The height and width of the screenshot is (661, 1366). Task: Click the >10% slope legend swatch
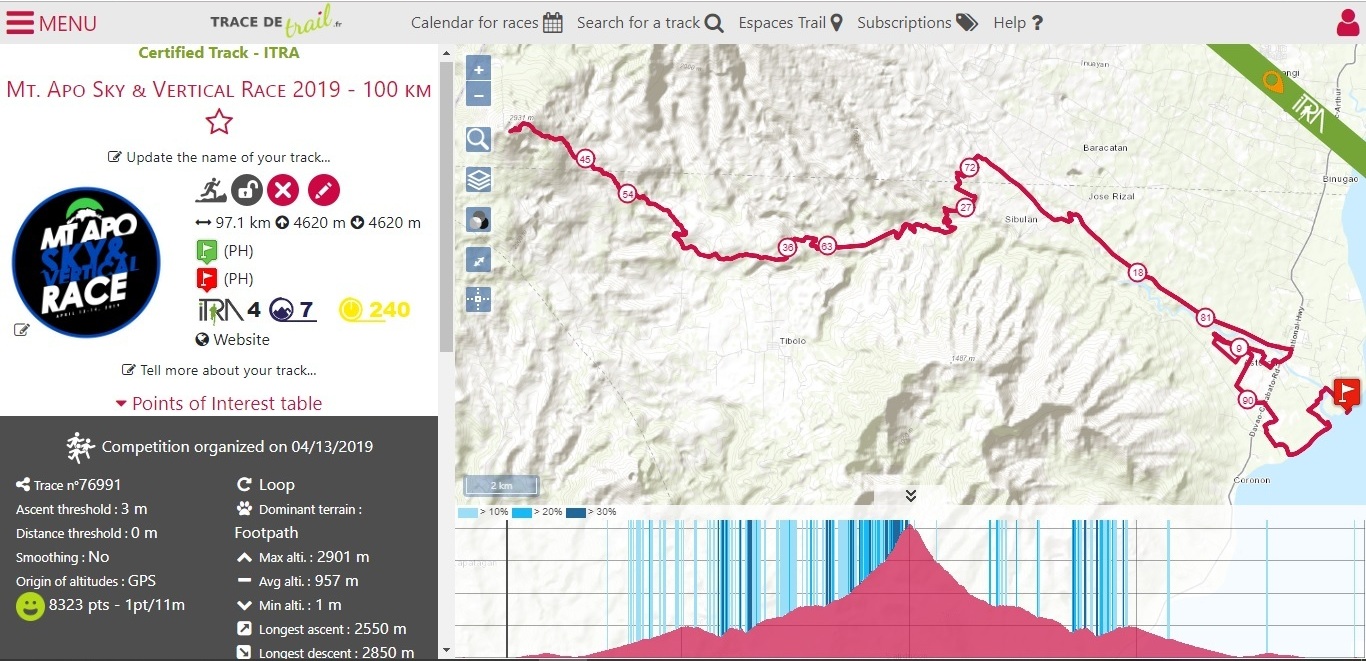coord(470,512)
